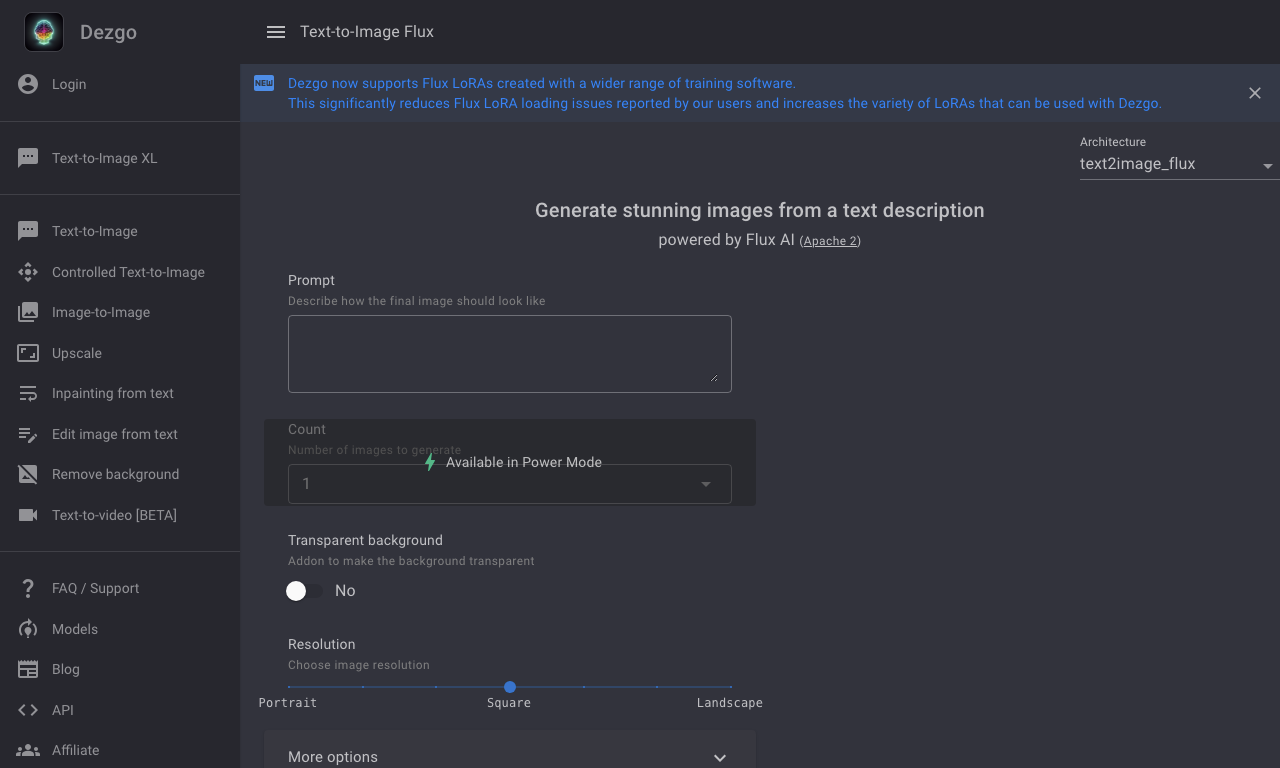Screen dimensions: 1280x768
Task: Go to Image-to-Image page
Action: coord(120,312)
